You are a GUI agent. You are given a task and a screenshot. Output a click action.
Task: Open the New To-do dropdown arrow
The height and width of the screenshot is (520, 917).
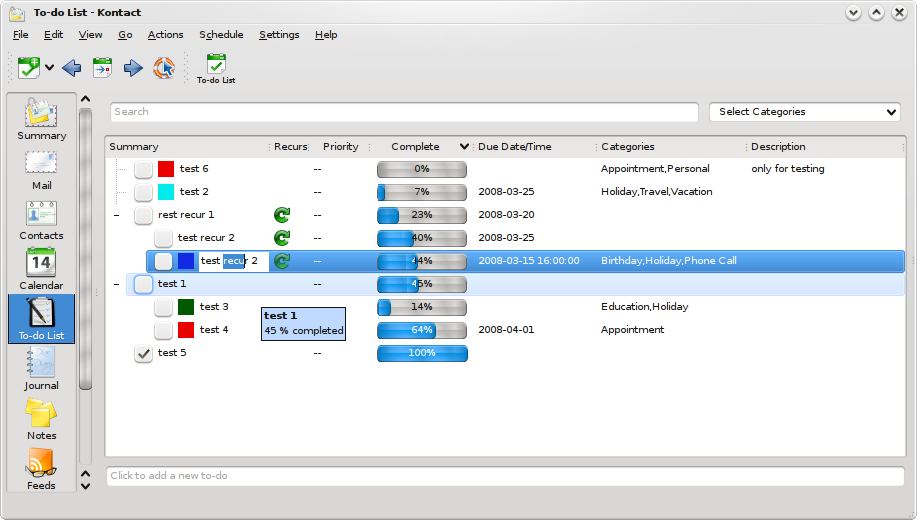pyautogui.click(x=50, y=68)
